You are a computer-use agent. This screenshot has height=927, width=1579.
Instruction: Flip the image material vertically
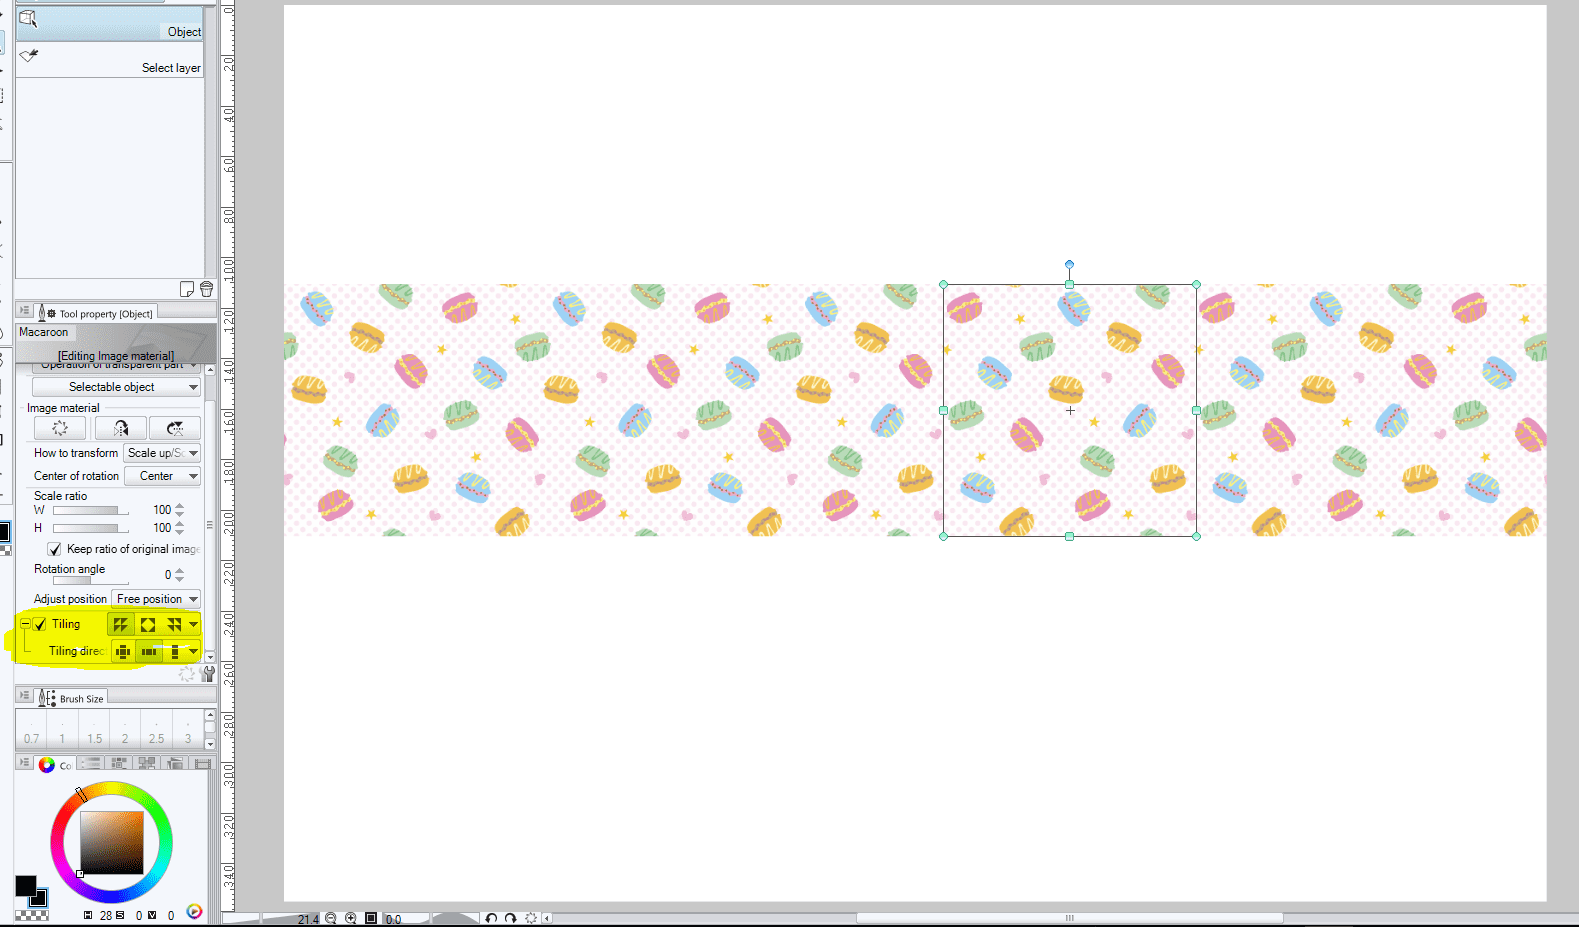(x=175, y=428)
